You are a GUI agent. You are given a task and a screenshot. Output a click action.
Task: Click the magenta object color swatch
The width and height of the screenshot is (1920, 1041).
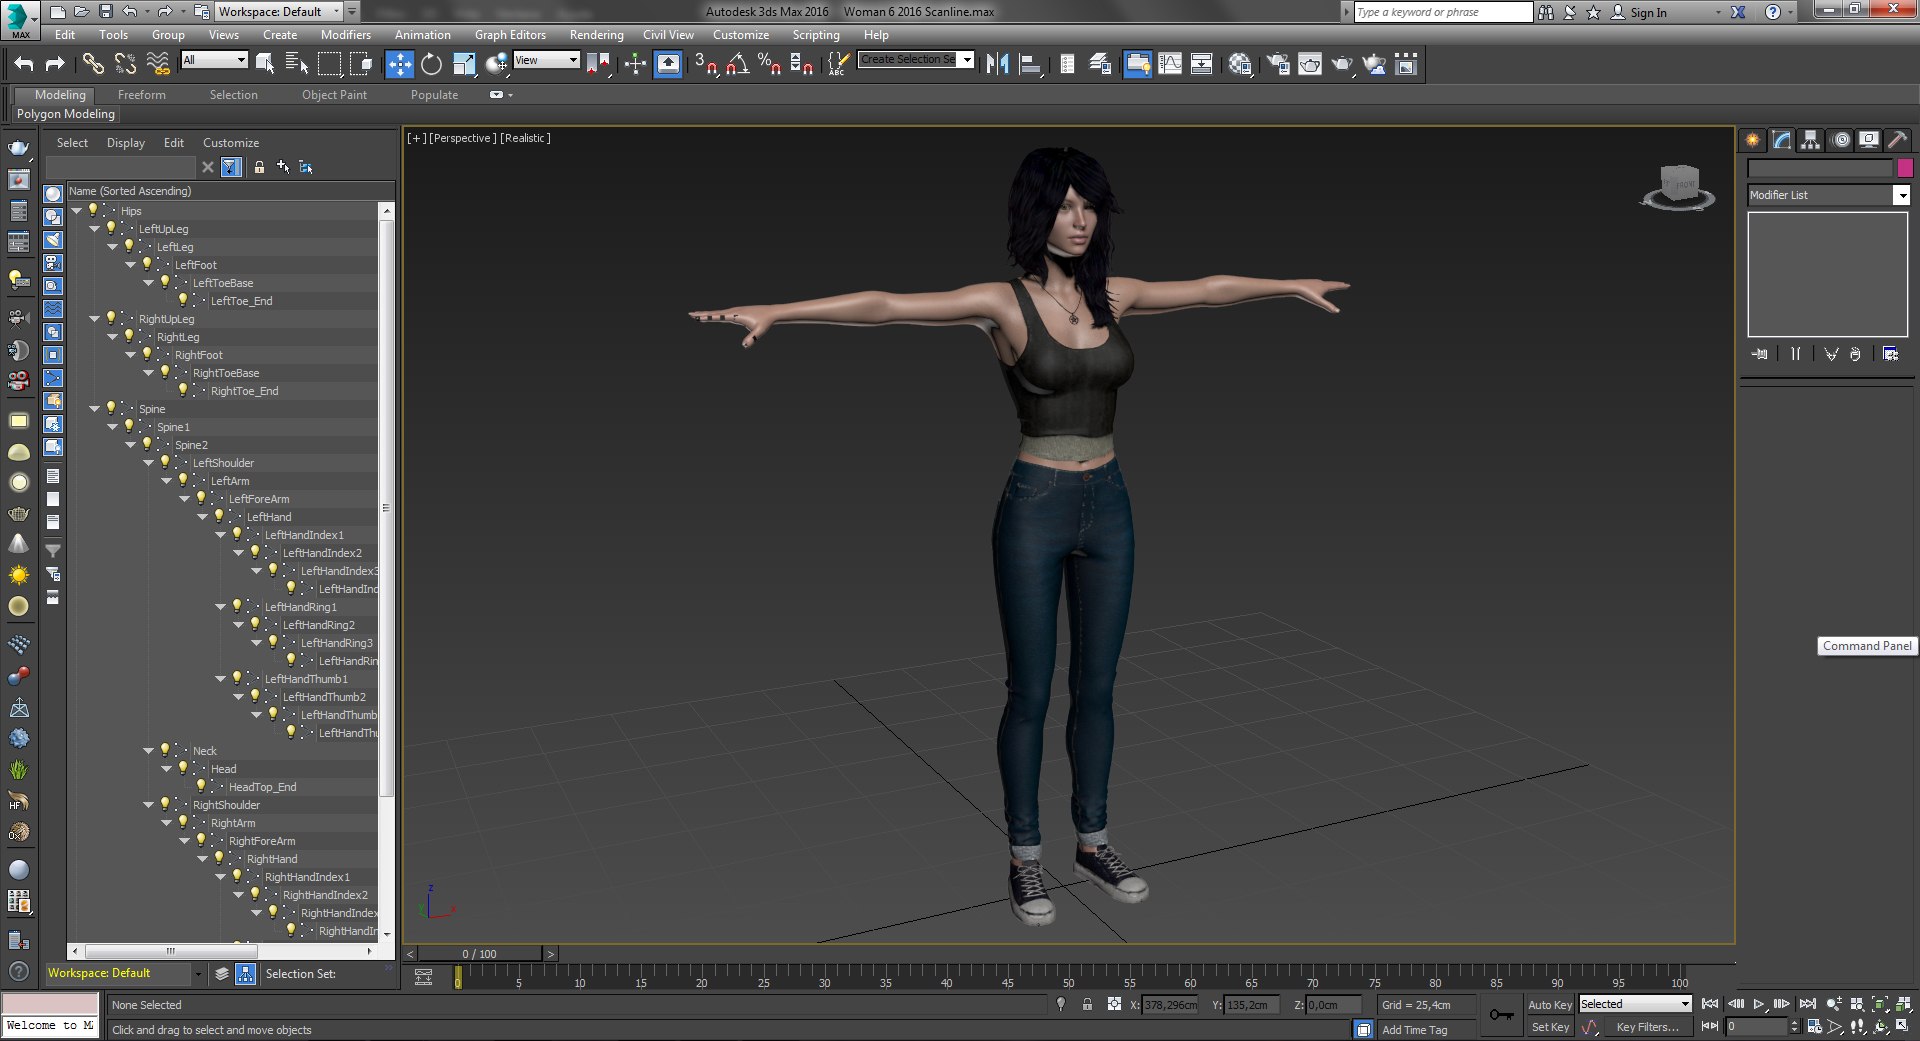[x=1905, y=168]
